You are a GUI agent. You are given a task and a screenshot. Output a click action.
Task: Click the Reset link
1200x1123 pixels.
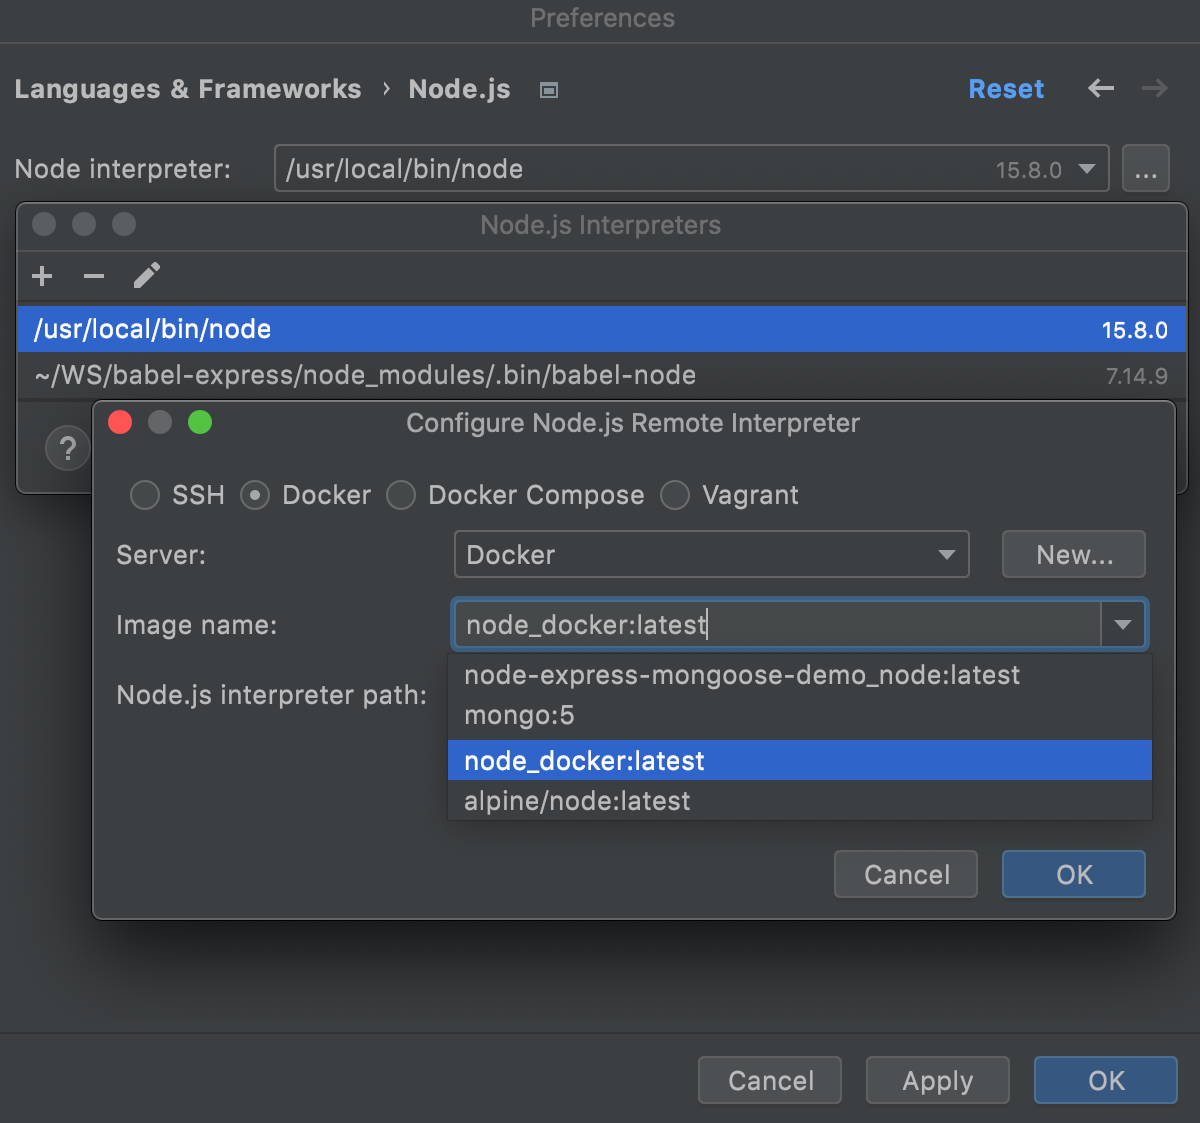click(1006, 89)
